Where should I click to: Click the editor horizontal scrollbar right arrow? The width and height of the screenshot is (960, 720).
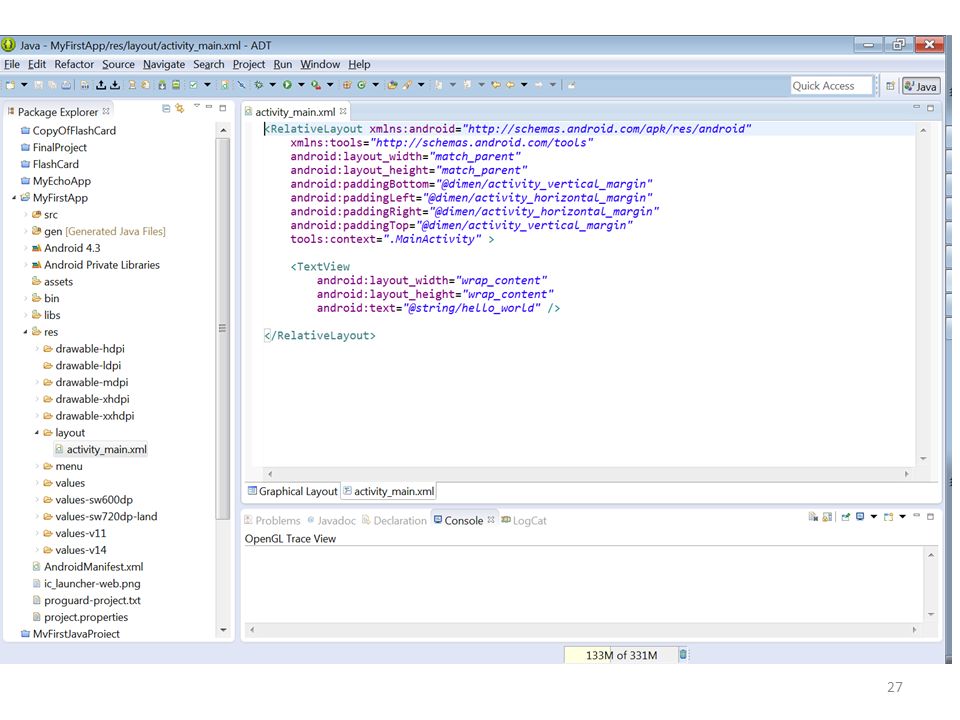coord(907,474)
